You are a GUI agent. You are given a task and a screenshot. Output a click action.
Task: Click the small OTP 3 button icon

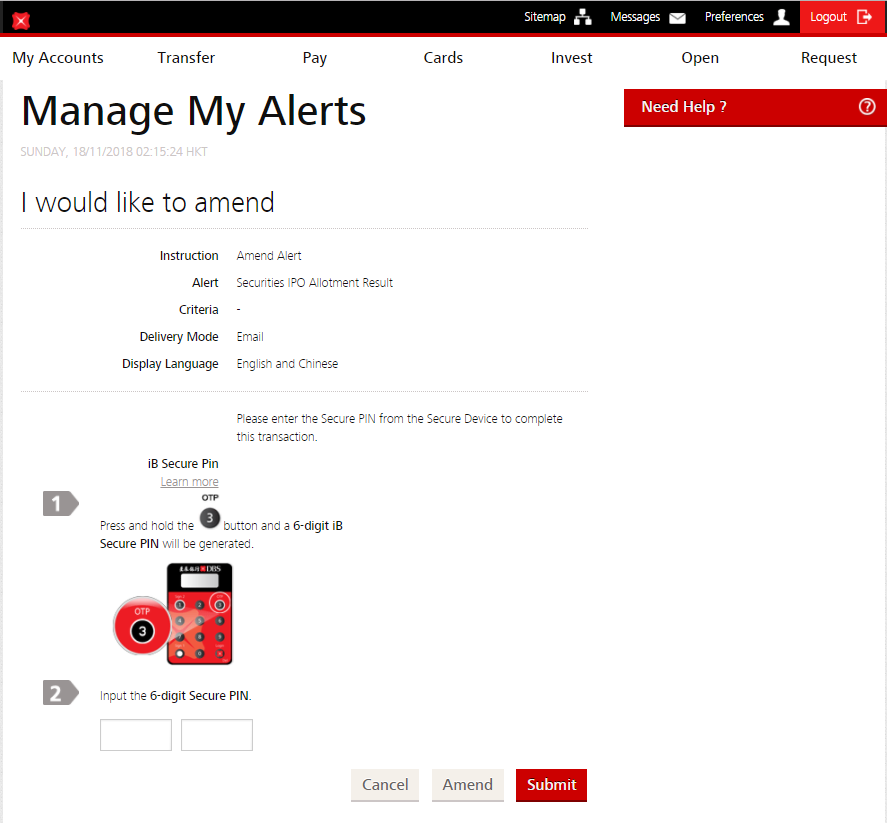209,518
